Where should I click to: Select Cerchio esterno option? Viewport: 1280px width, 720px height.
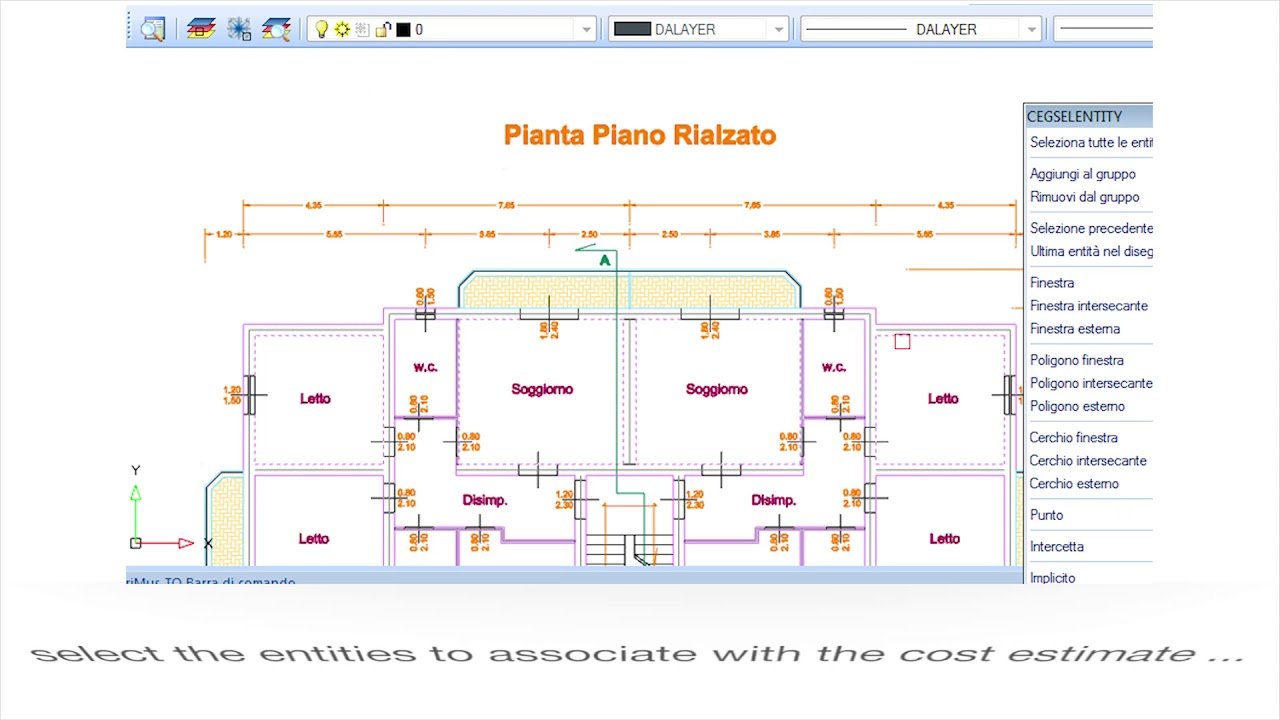[1074, 484]
